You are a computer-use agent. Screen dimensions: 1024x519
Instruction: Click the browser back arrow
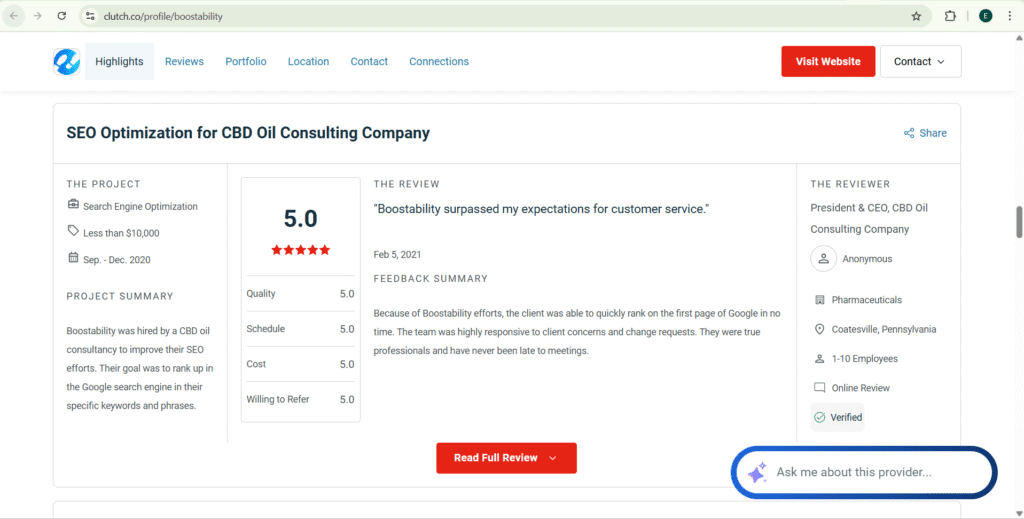(x=14, y=16)
